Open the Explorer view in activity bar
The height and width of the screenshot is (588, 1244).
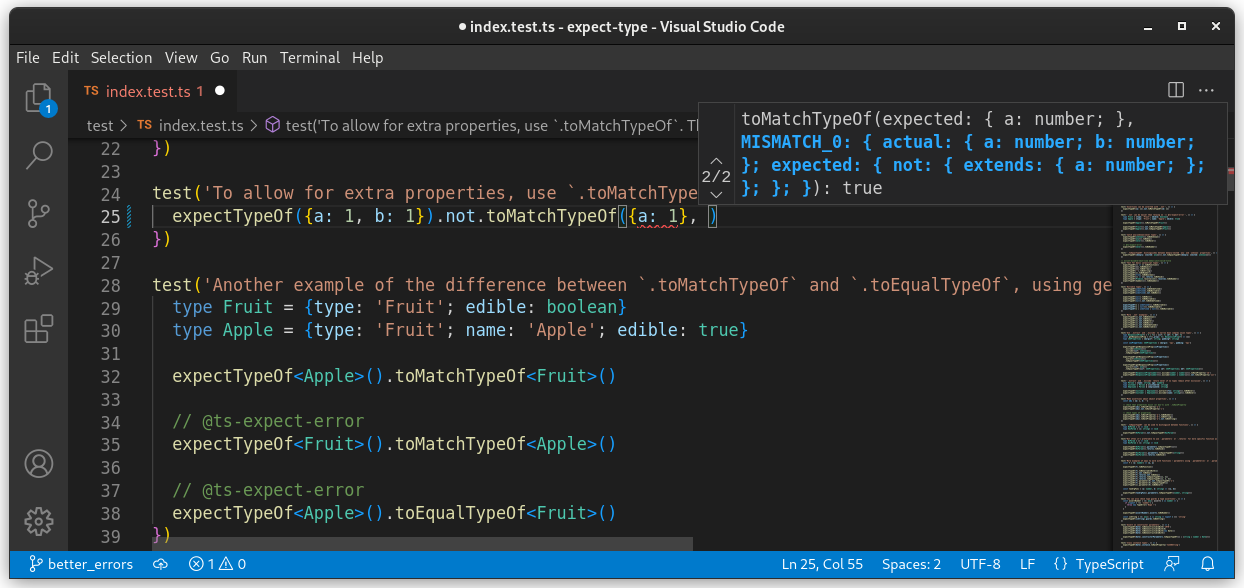pos(38,98)
